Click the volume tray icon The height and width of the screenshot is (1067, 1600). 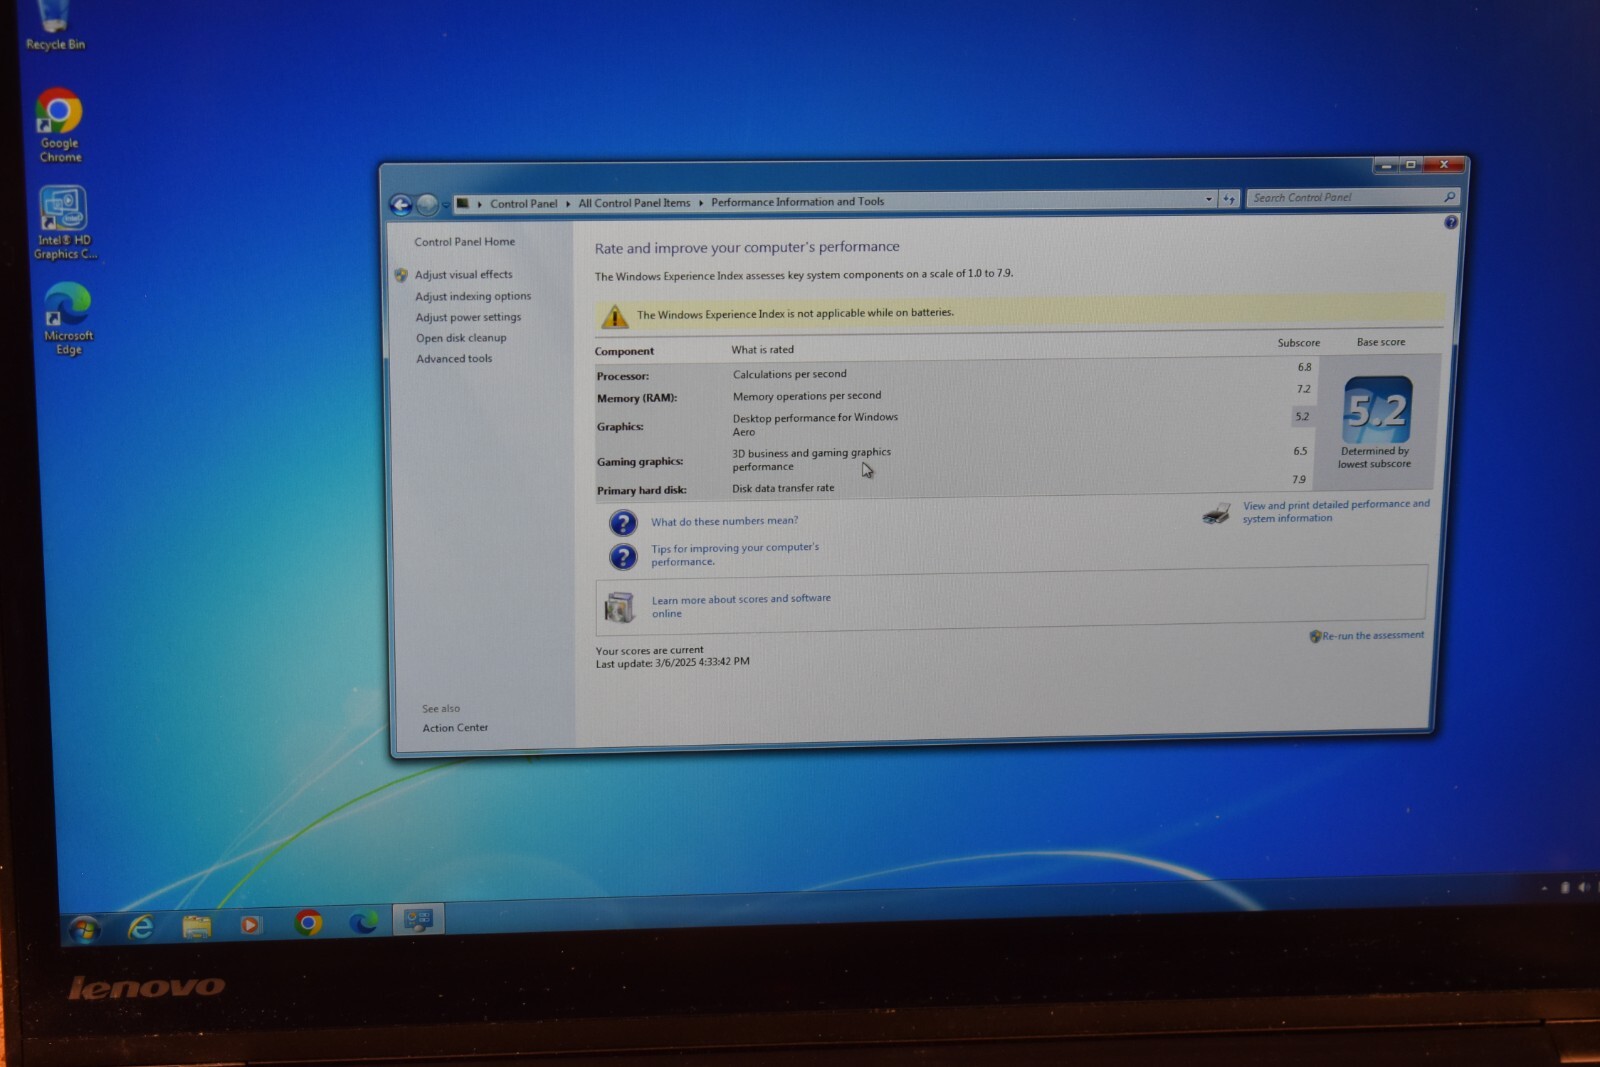point(1584,887)
